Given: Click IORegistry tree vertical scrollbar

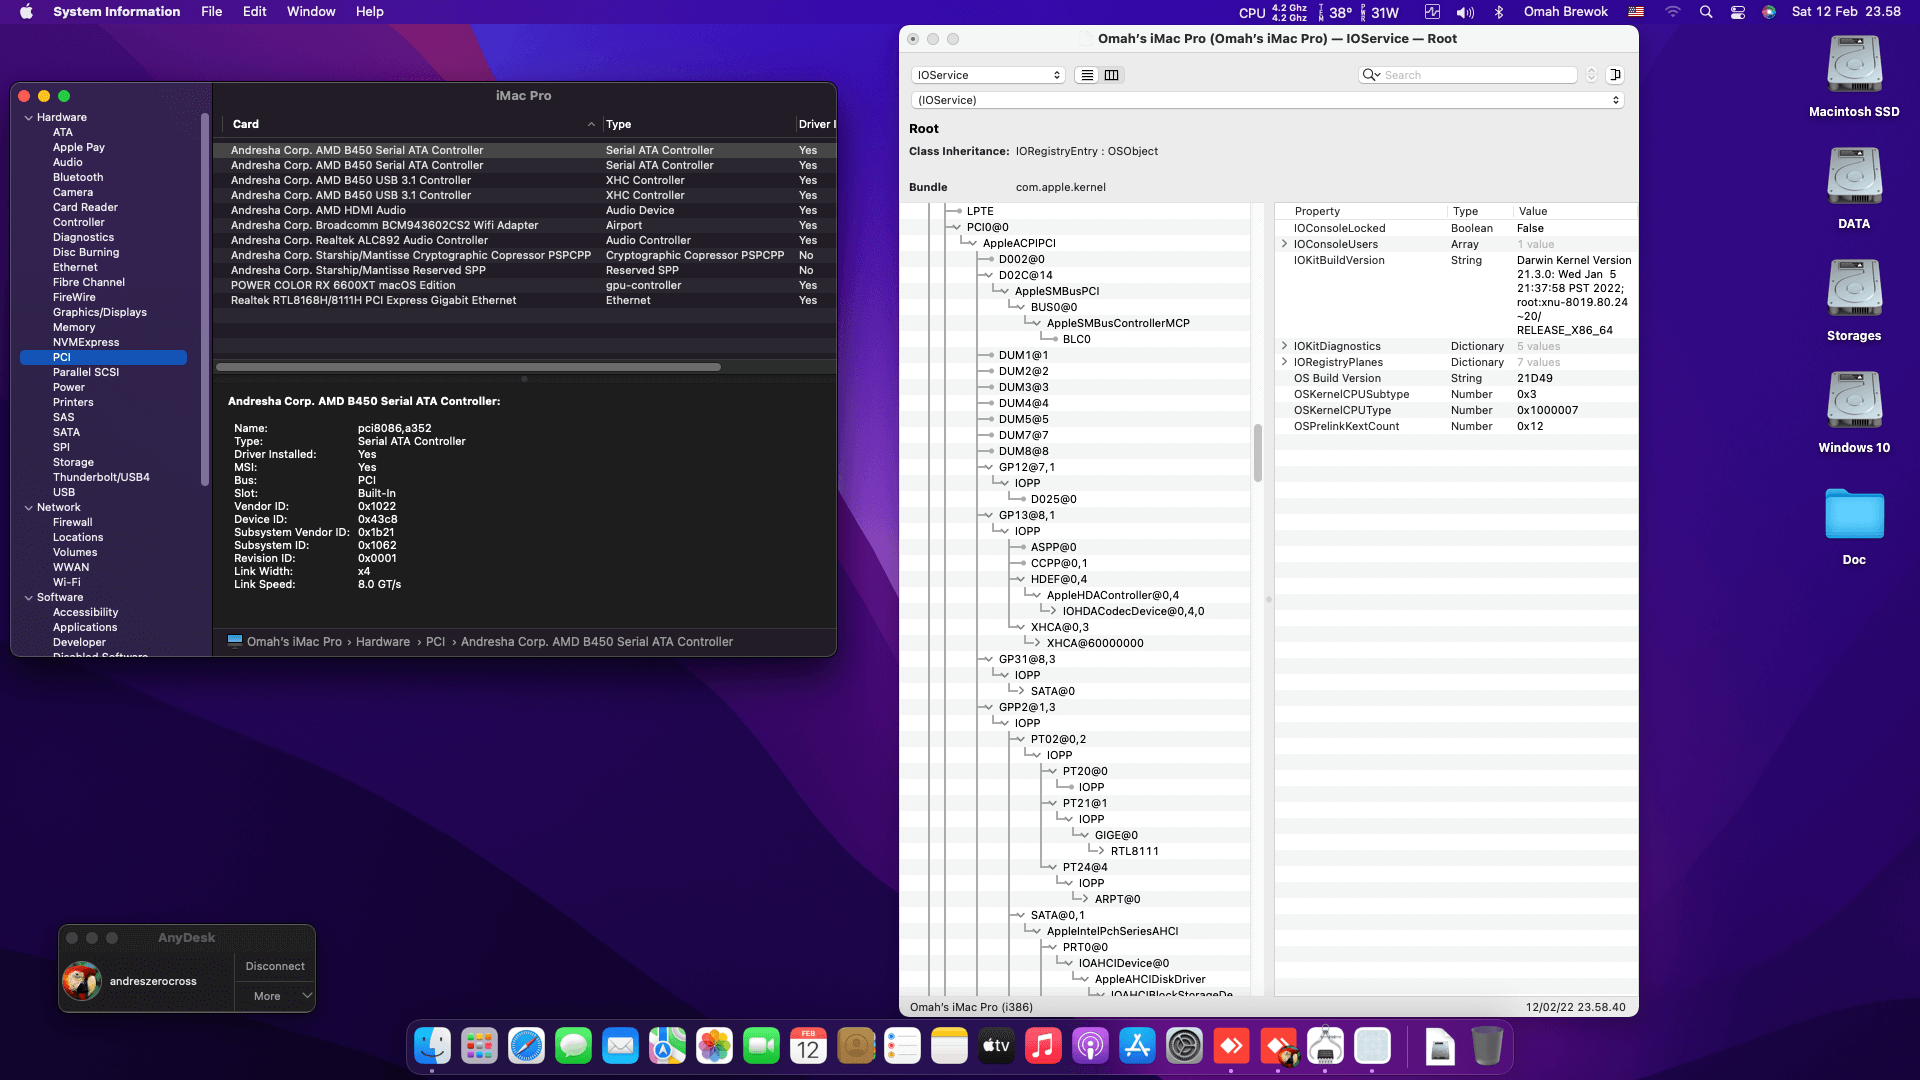Looking at the screenshot, I should tap(1257, 452).
